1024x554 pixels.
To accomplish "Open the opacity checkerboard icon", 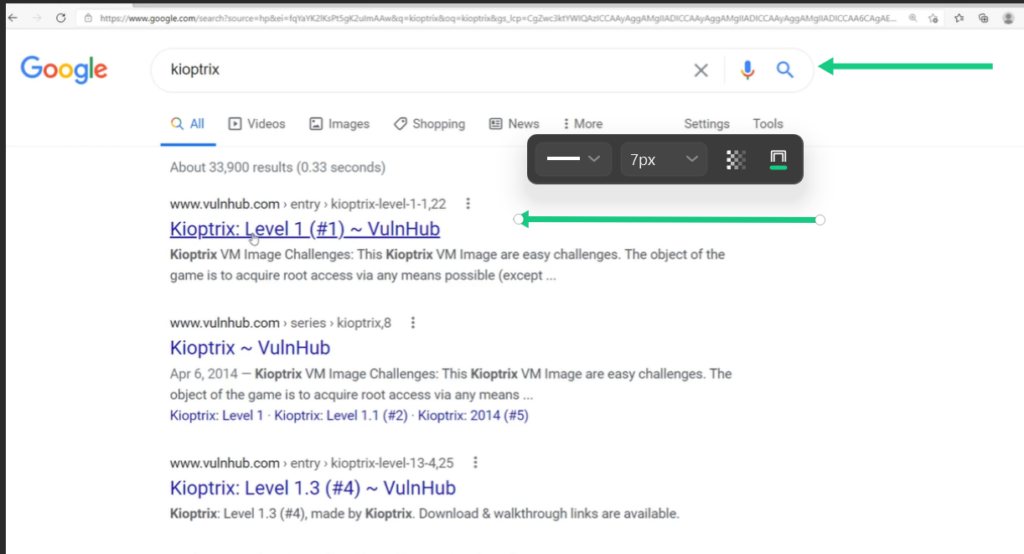I will click(736, 159).
